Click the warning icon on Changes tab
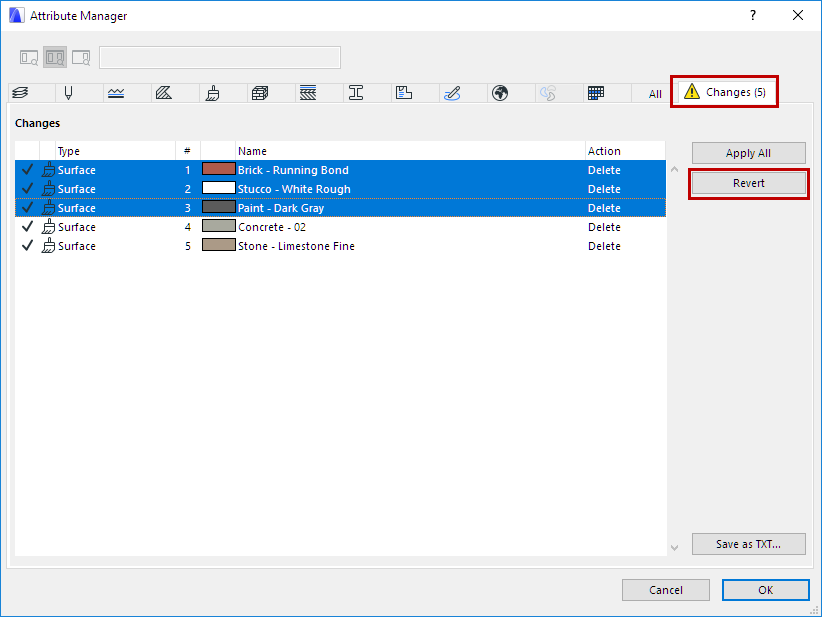Screen dimensions: 822x617 click(x=692, y=92)
